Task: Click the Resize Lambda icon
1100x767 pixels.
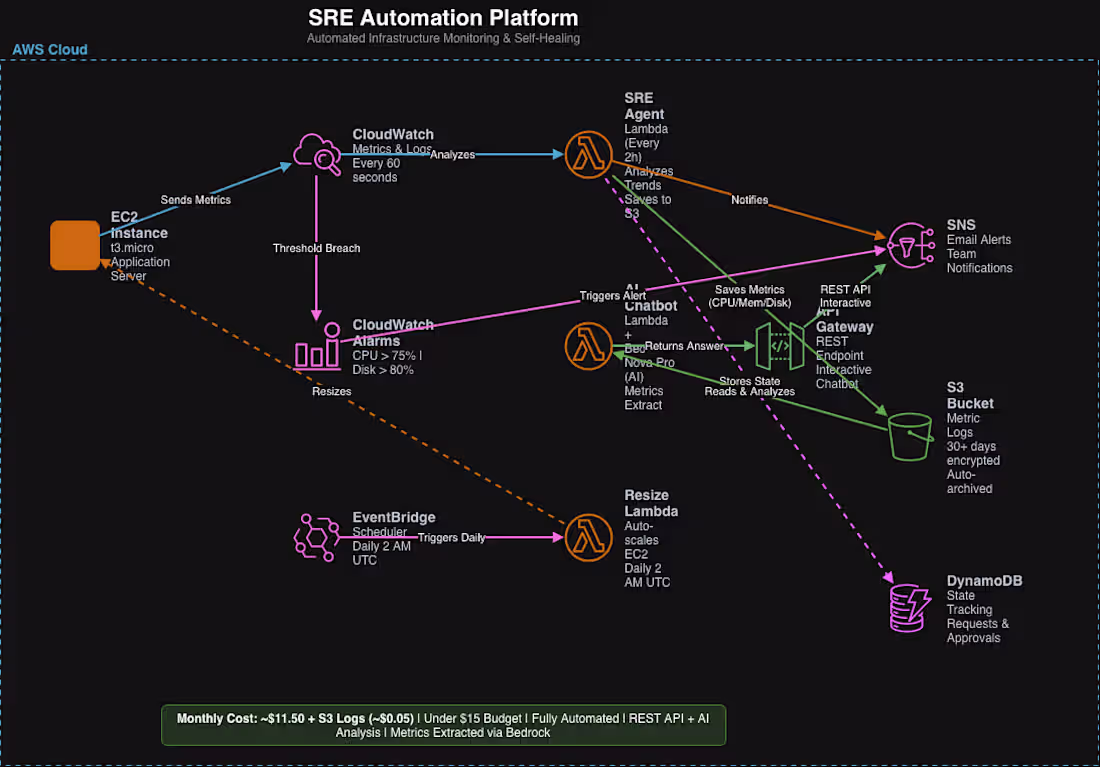Action: [589, 538]
